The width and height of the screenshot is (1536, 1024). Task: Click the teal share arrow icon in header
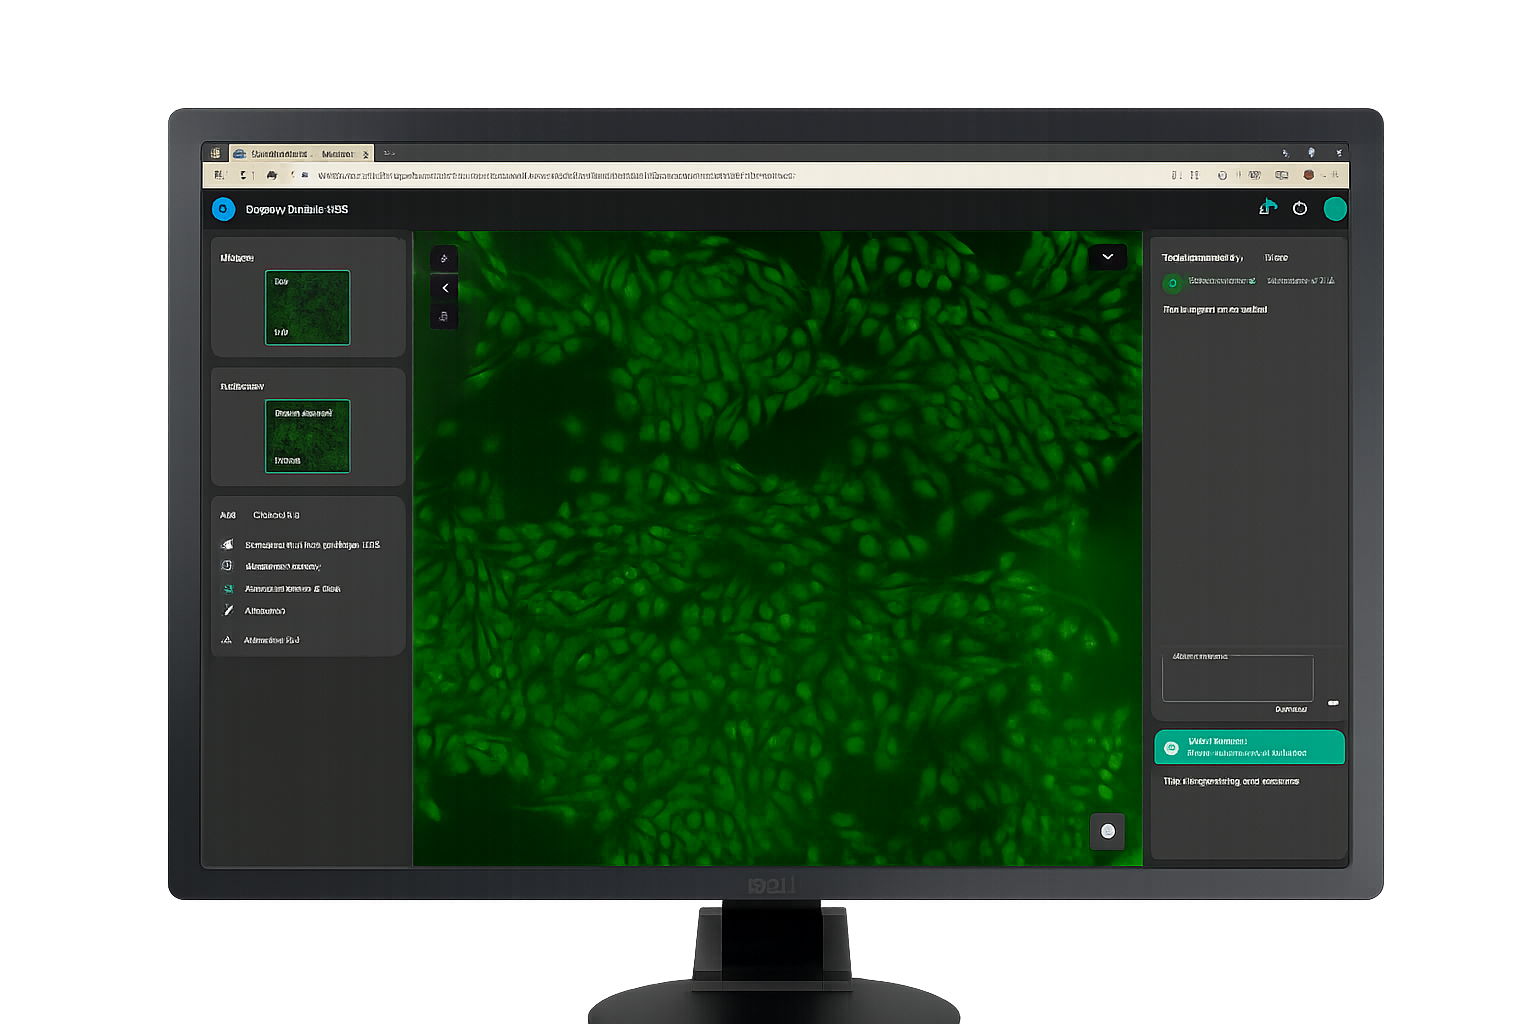coord(1268,207)
